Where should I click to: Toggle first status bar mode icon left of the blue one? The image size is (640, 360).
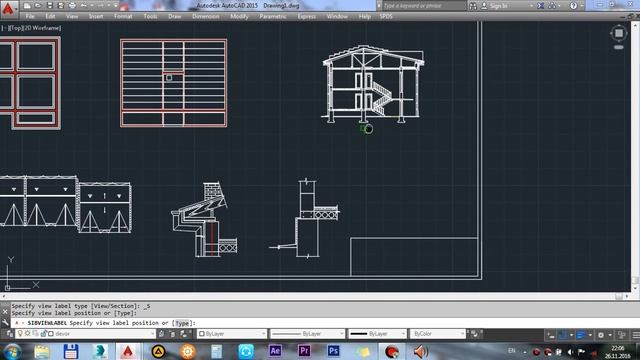pos(551,335)
